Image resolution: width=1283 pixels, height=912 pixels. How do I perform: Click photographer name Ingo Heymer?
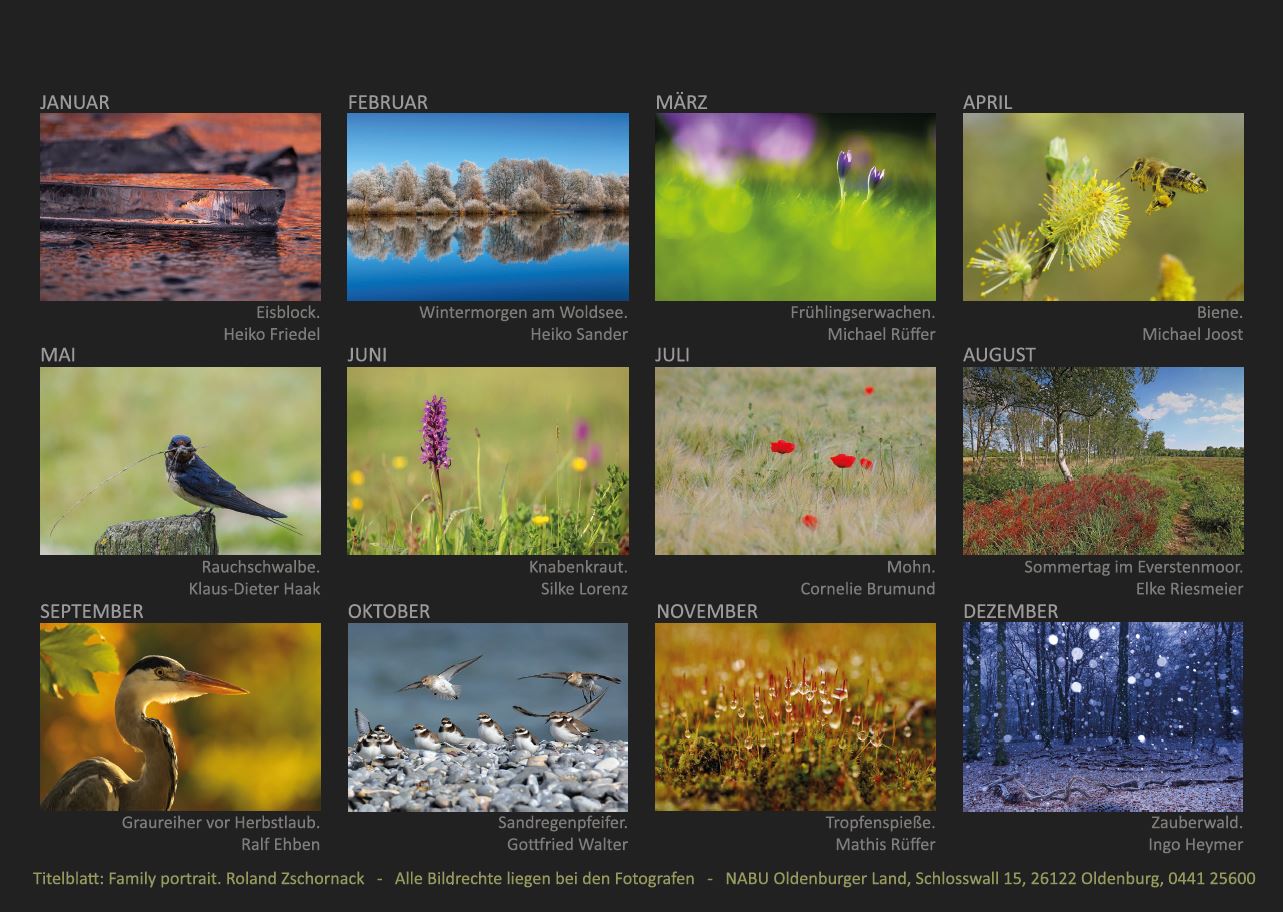1195,845
